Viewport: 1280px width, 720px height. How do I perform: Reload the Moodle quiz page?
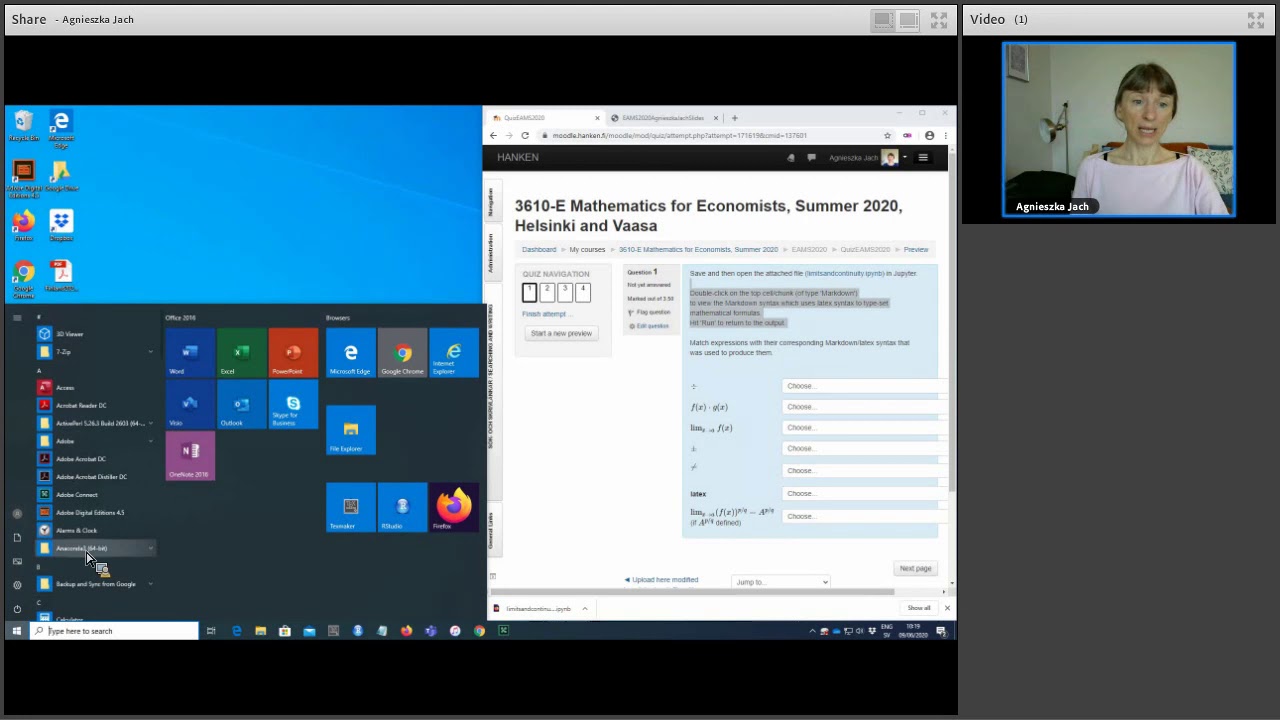525,136
